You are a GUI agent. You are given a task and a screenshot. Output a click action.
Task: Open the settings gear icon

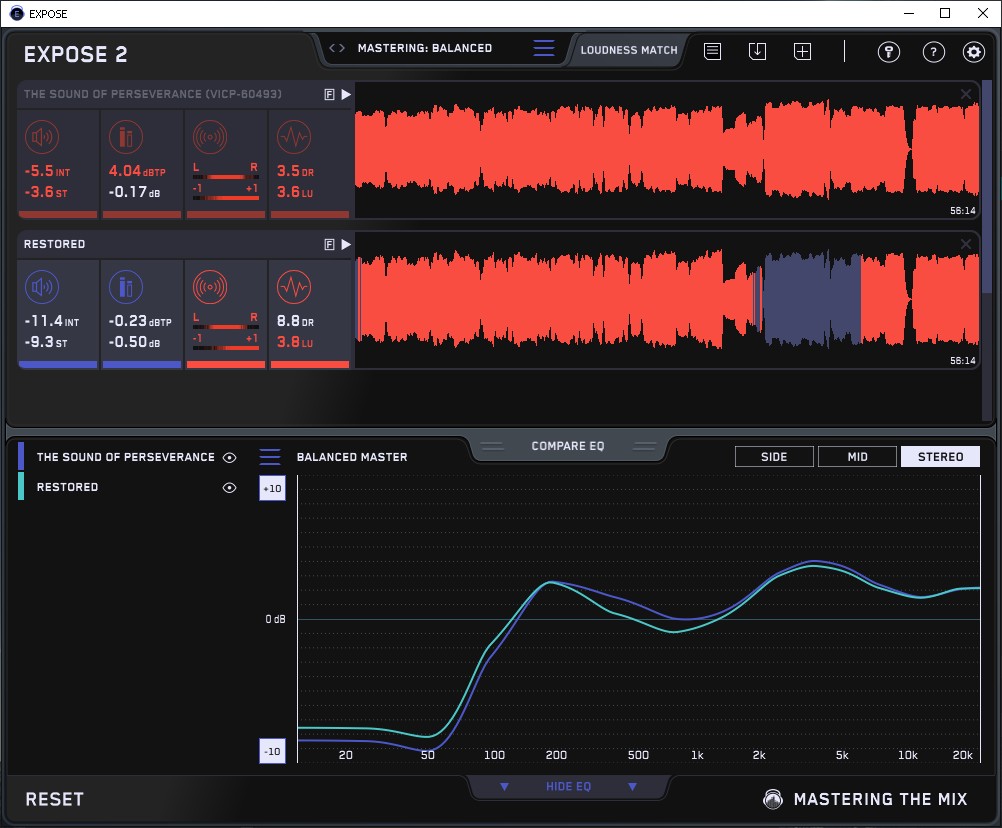[x=973, y=52]
